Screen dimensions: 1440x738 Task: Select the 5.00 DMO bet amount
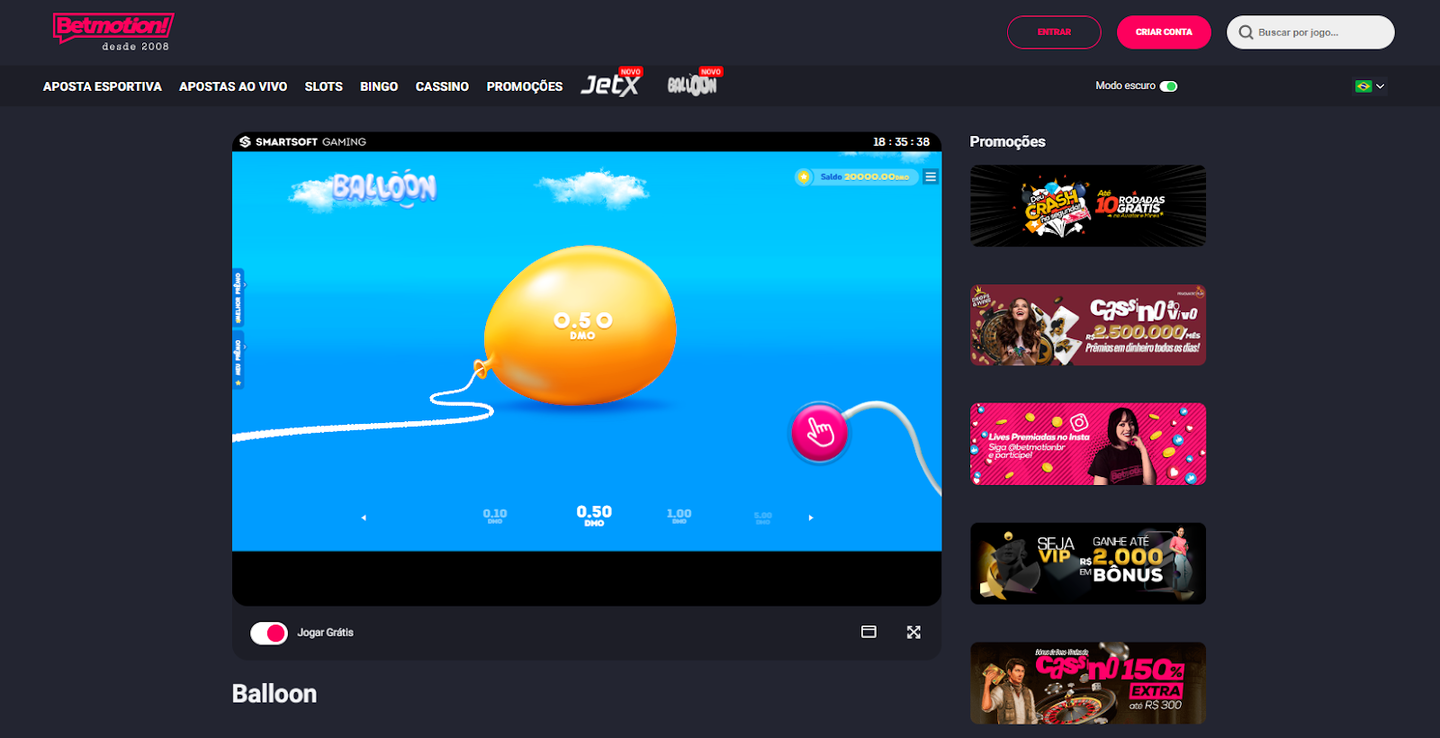pos(763,517)
